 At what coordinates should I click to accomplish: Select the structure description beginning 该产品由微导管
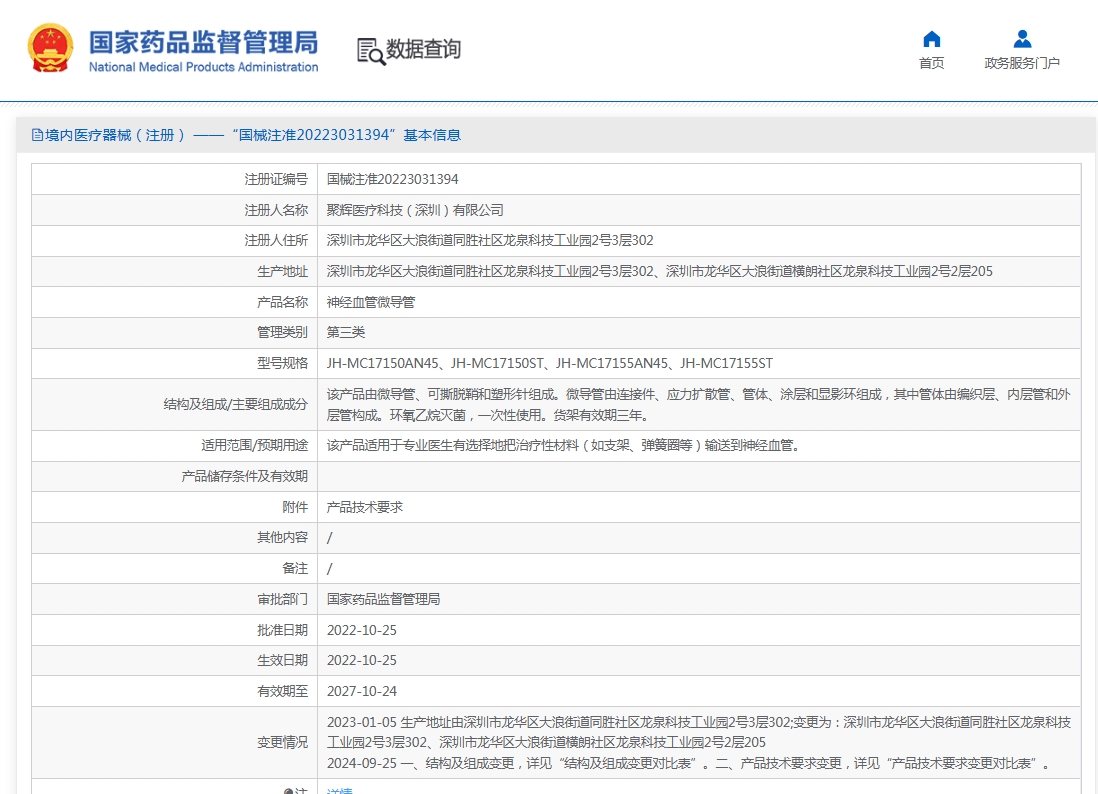click(699, 405)
